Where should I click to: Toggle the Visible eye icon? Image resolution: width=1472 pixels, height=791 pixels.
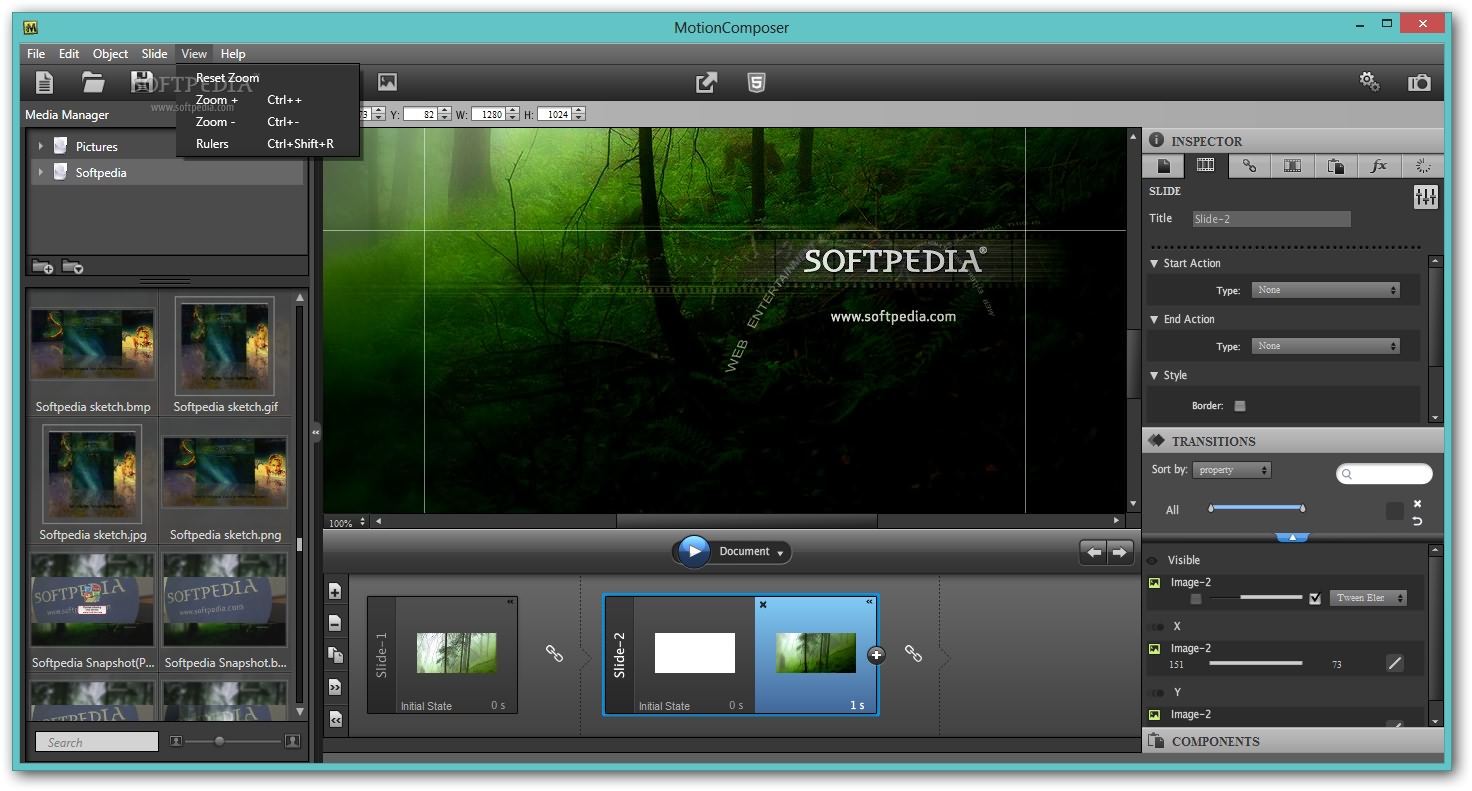[1152, 561]
